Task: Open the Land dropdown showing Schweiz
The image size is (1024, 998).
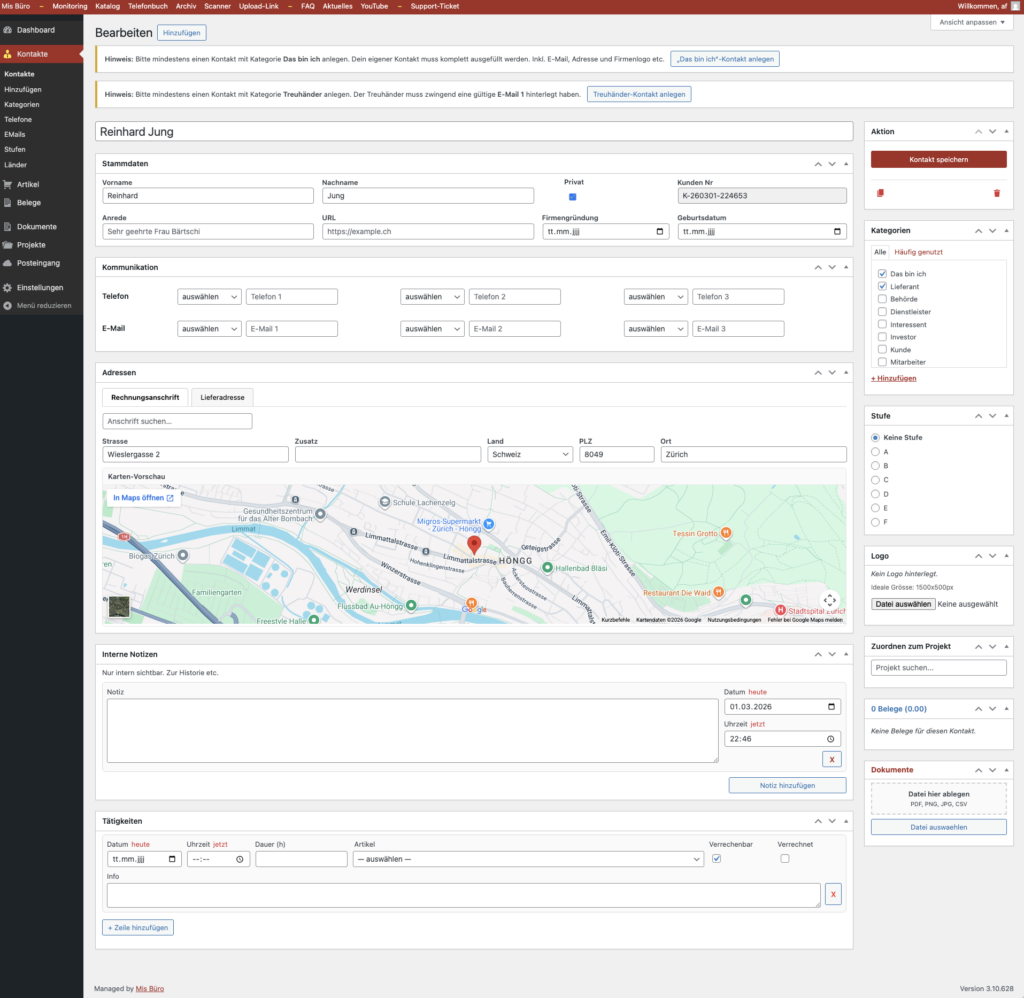Action: tap(529, 455)
